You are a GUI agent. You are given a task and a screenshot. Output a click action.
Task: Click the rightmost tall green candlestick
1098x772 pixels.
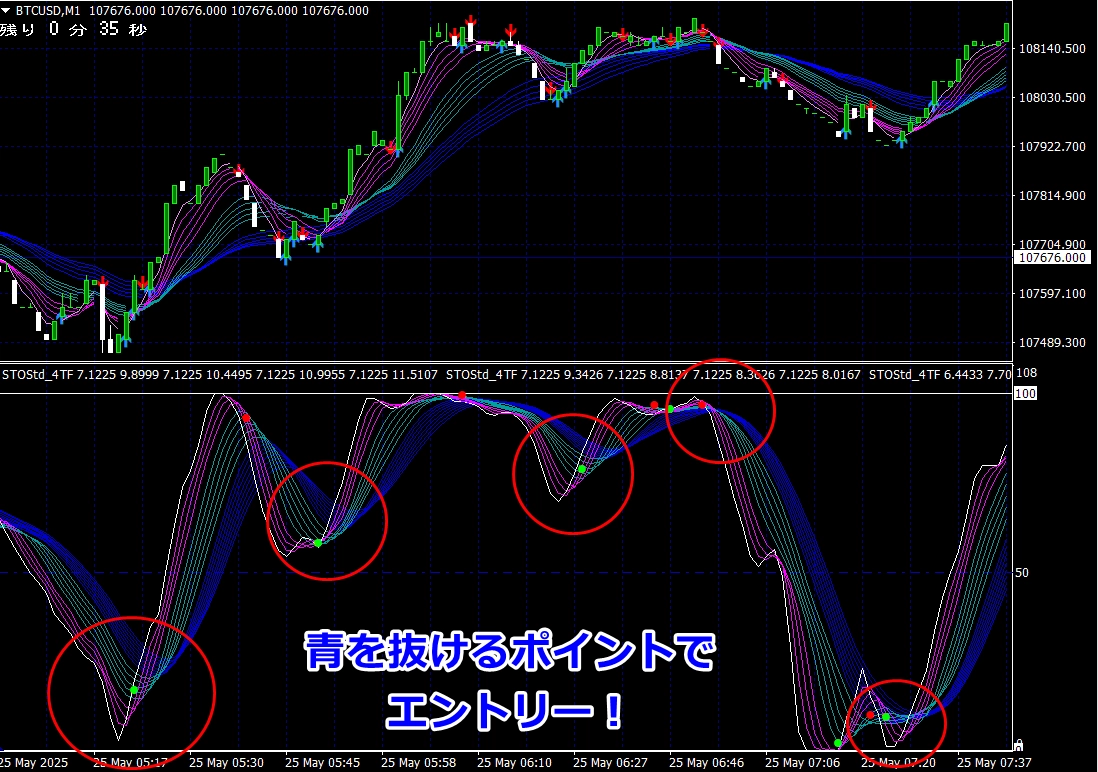point(1006,30)
